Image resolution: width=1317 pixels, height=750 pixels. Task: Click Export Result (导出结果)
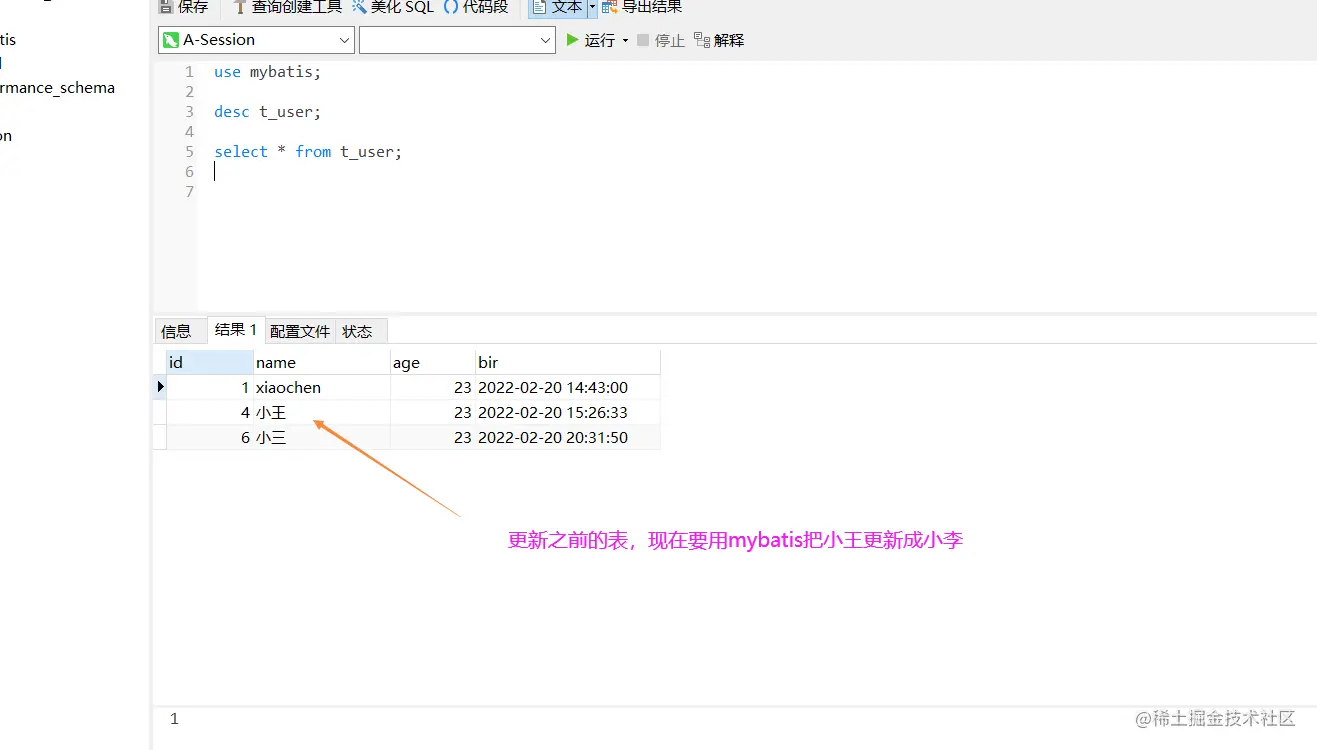642,7
